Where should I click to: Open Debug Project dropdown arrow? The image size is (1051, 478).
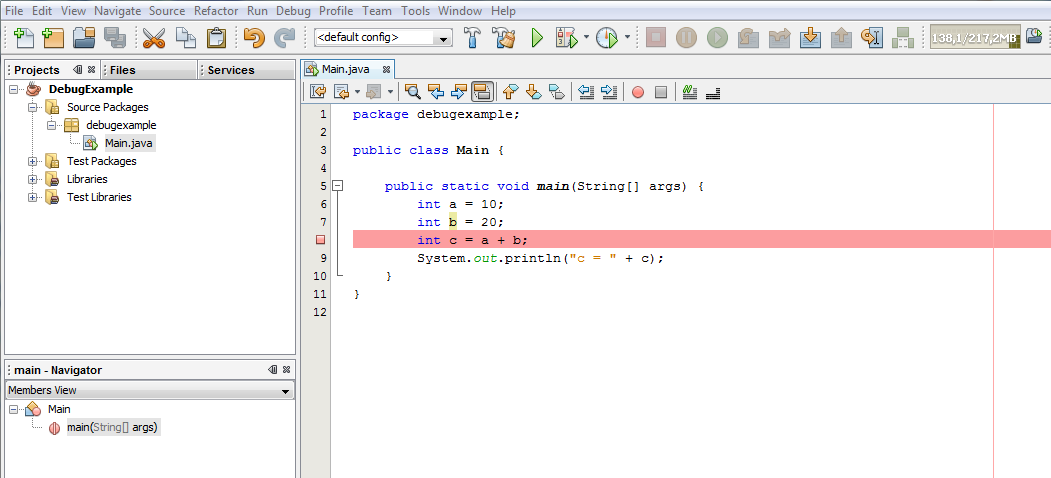coord(586,38)
